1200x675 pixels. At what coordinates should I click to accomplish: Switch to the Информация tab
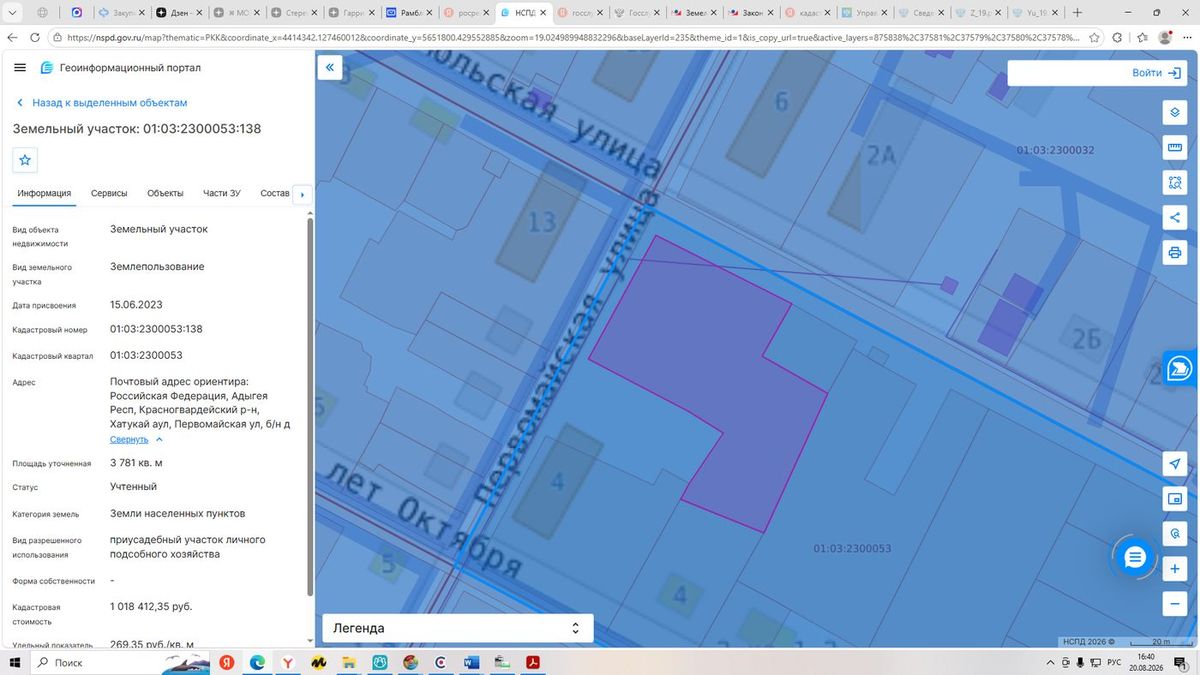pos(44,193)
